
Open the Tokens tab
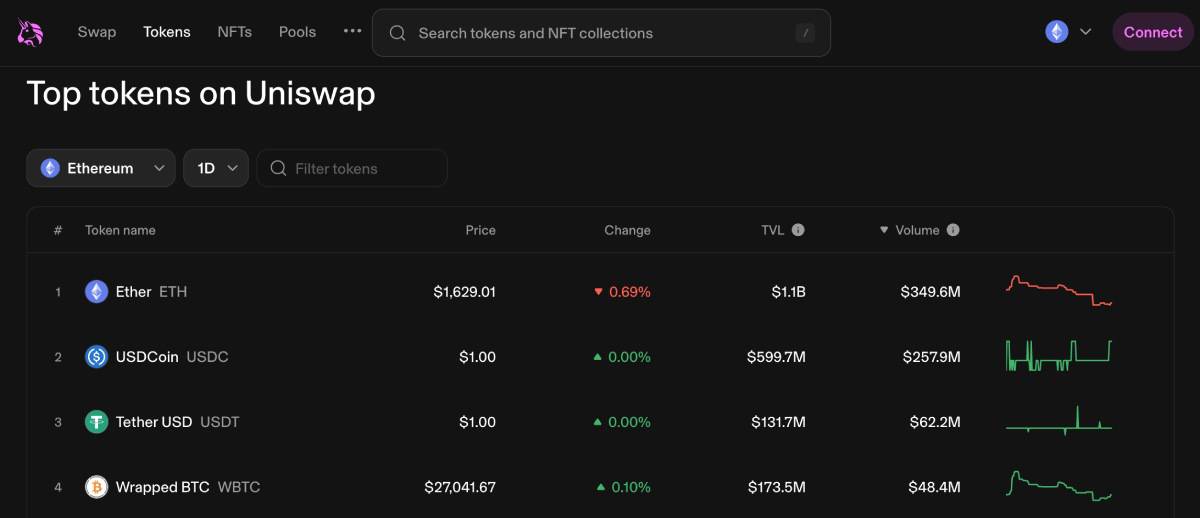click(x=167, y=32)
